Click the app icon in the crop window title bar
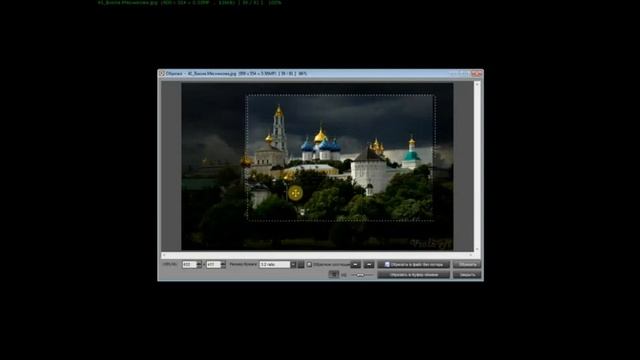The width and height of the screenshot is (640, 360). coord(162,73)
